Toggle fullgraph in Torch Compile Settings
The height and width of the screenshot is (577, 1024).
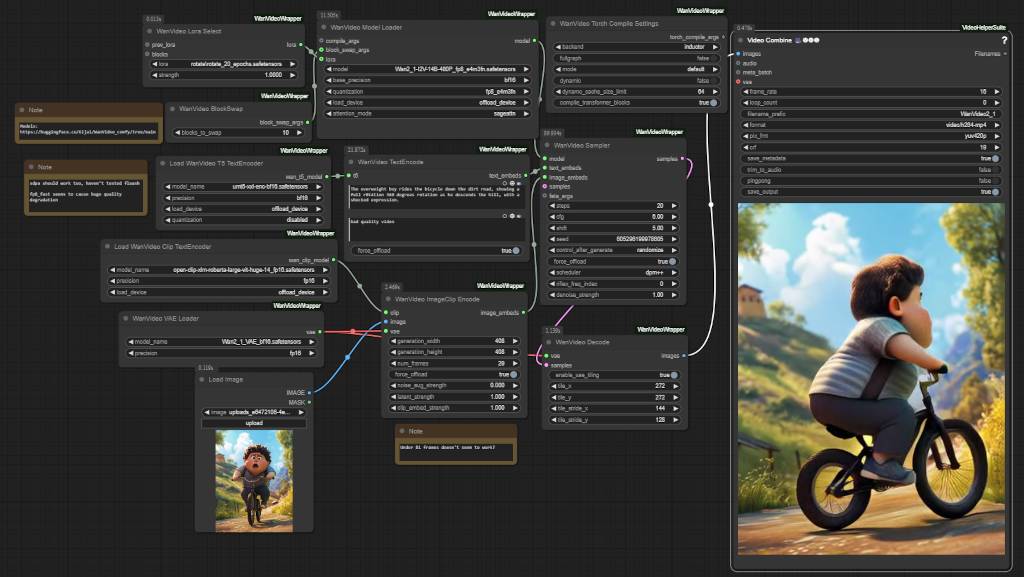coord(636,58)
